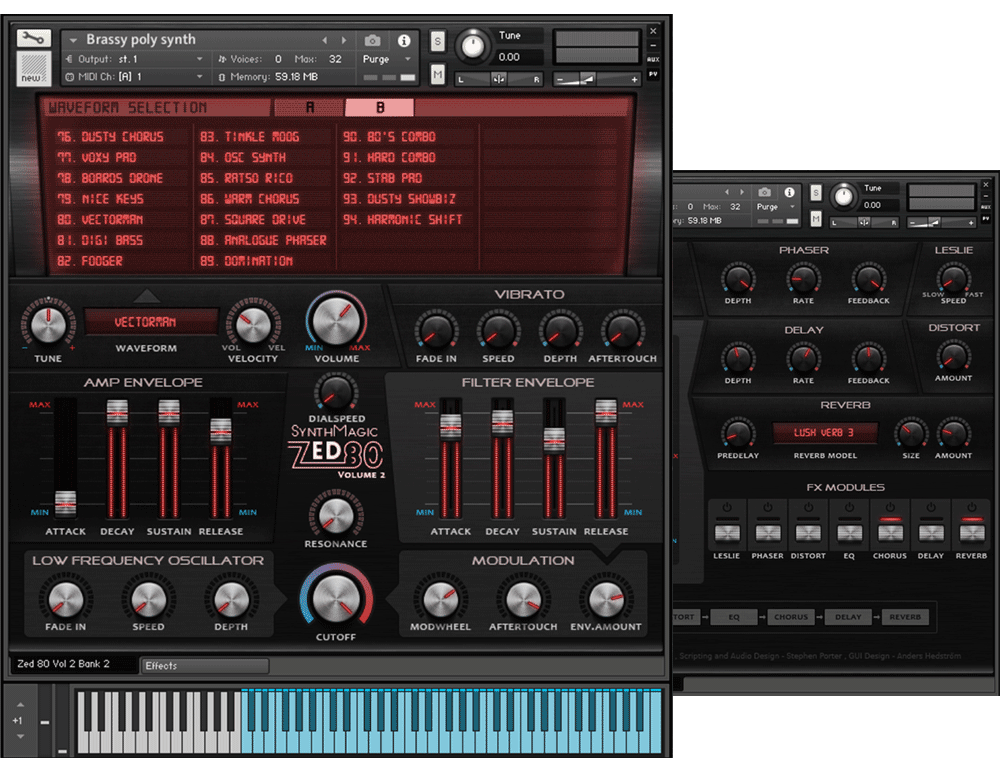Switch to waveform selection tab B
Image resolution: width=1000 pixels, height=772 pixels.
pyautogui.click(x=379, y=107)
